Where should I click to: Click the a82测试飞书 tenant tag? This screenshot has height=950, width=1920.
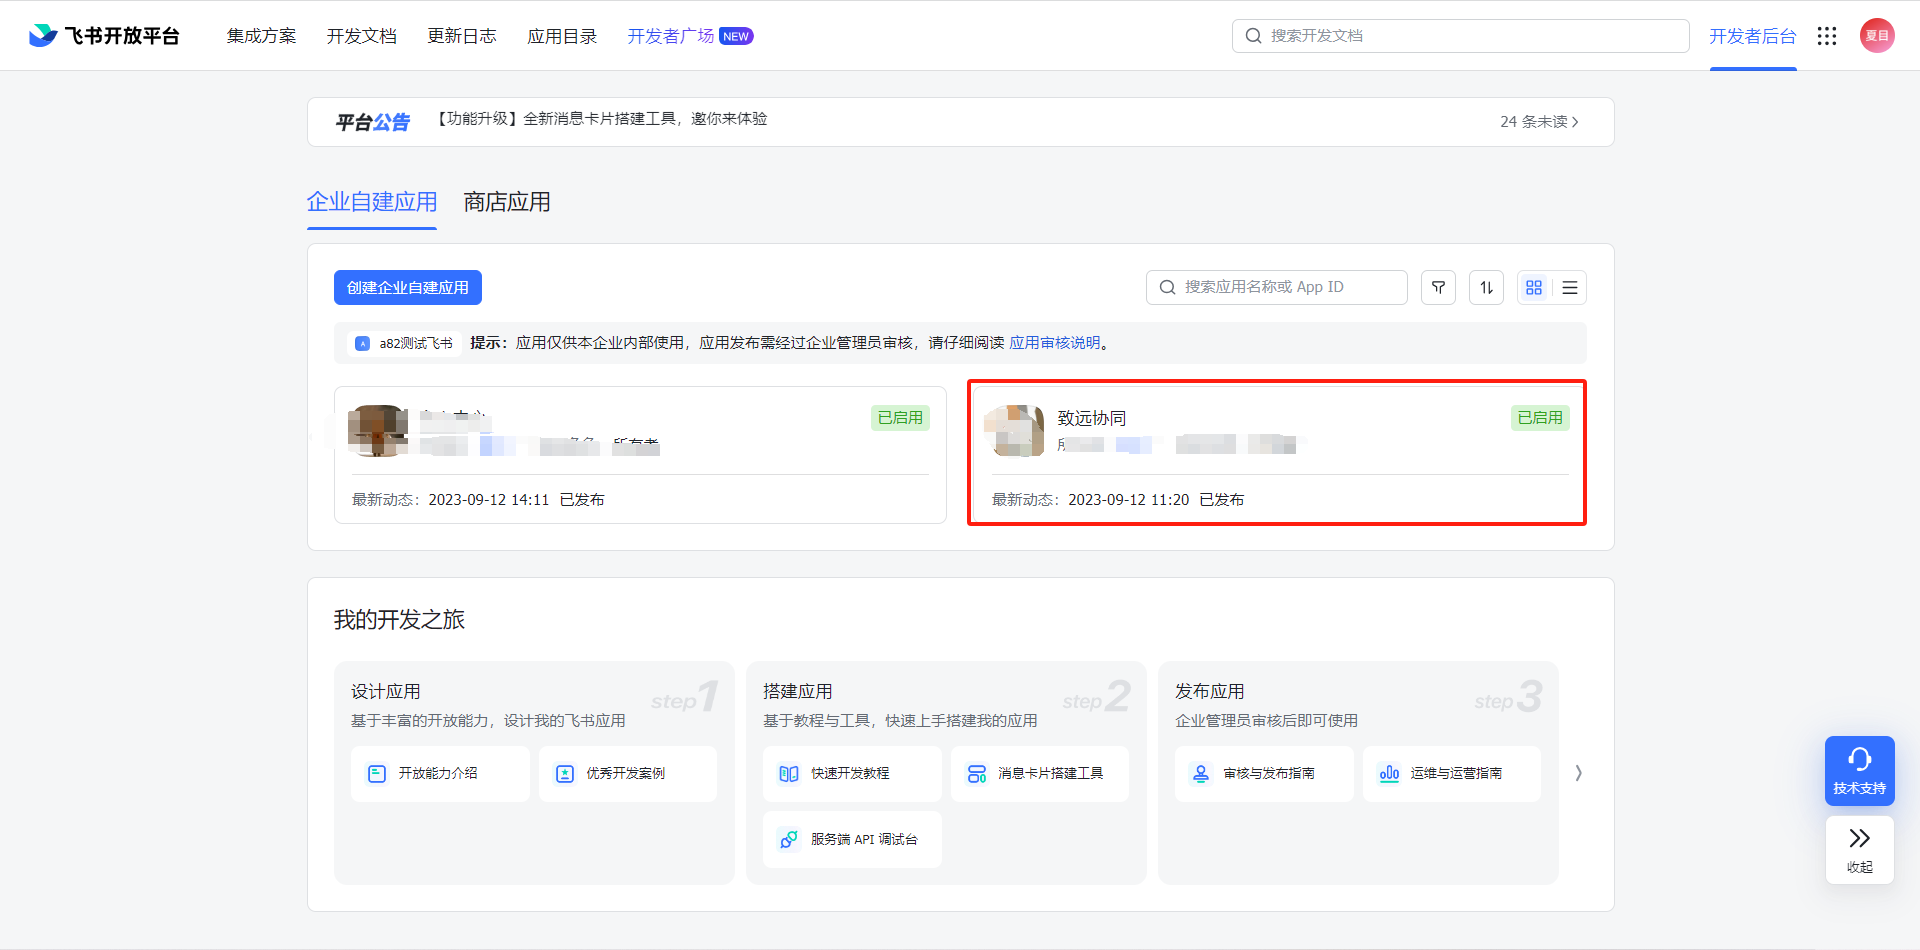(x=404, y=343)
